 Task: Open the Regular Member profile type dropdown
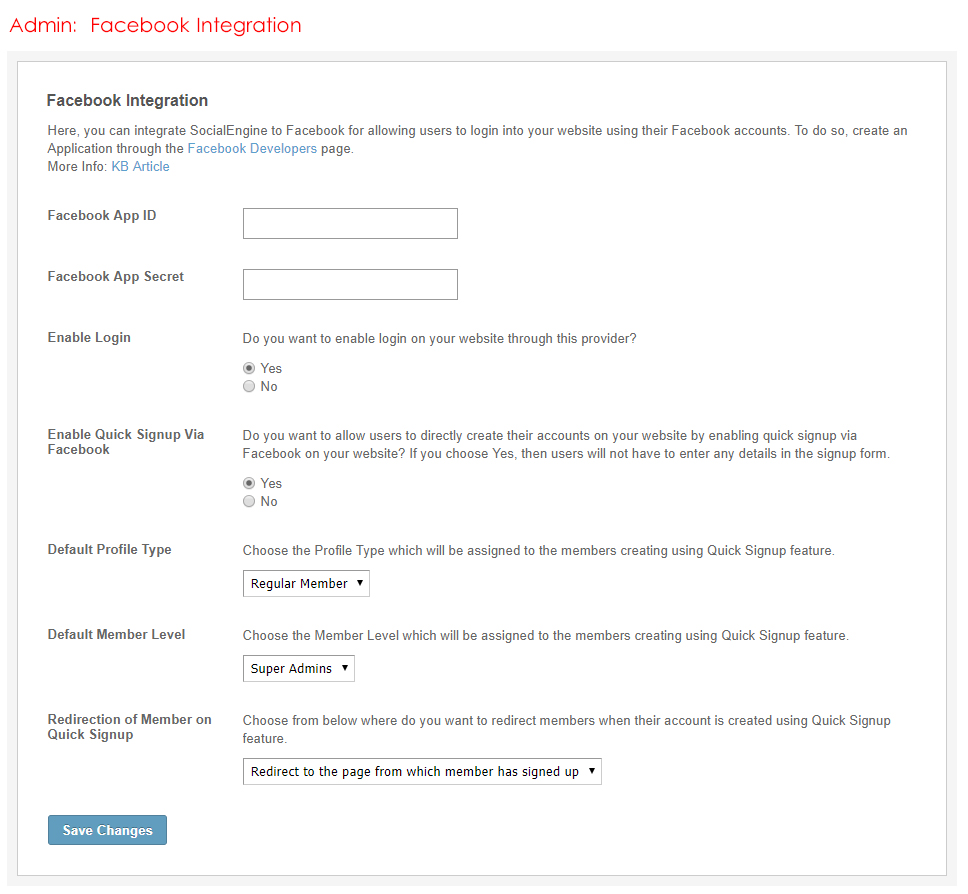tap(306, 584)
